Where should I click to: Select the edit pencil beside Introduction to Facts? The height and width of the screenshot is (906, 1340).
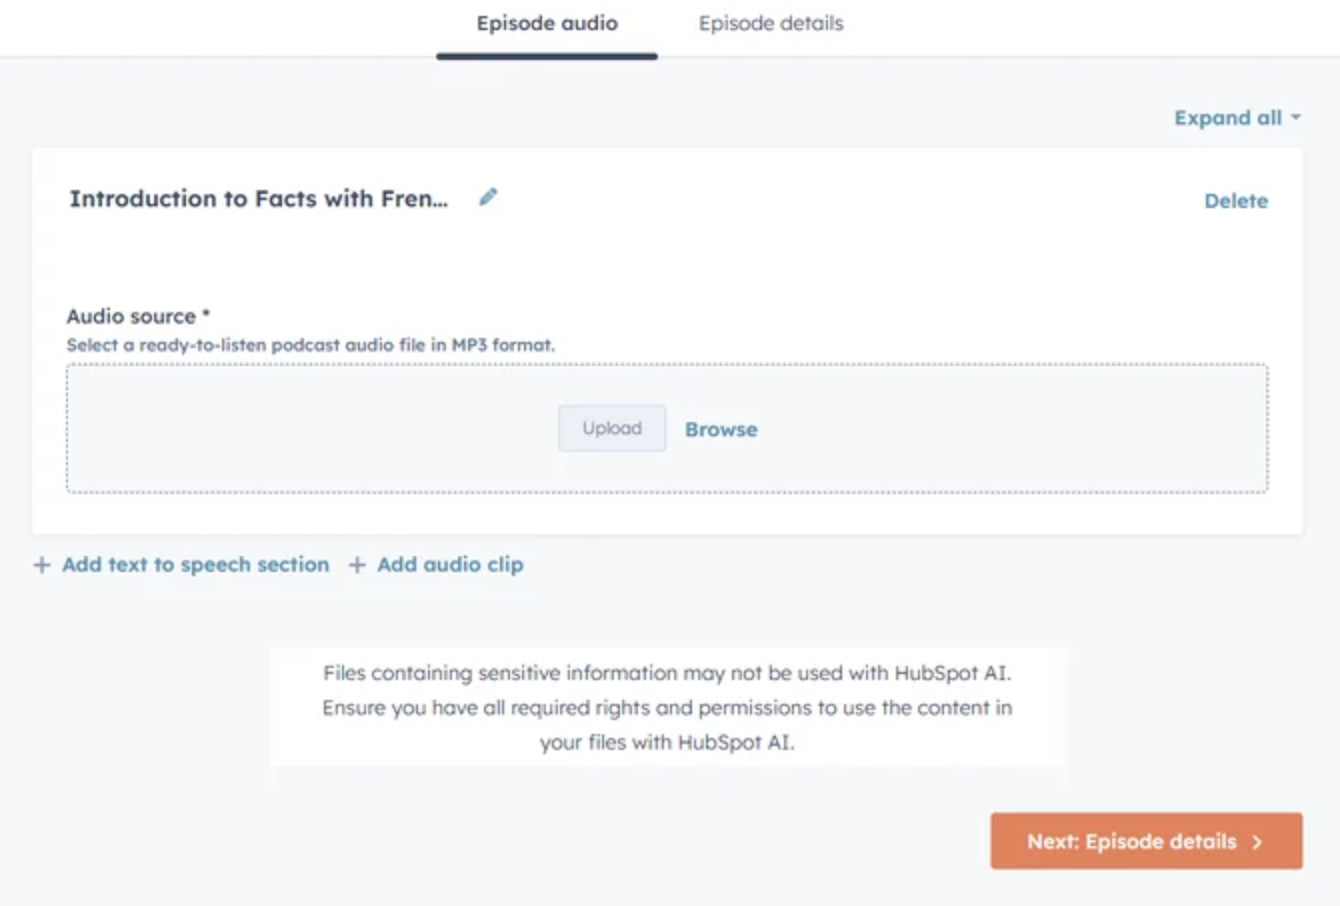[x=488, y=197]
